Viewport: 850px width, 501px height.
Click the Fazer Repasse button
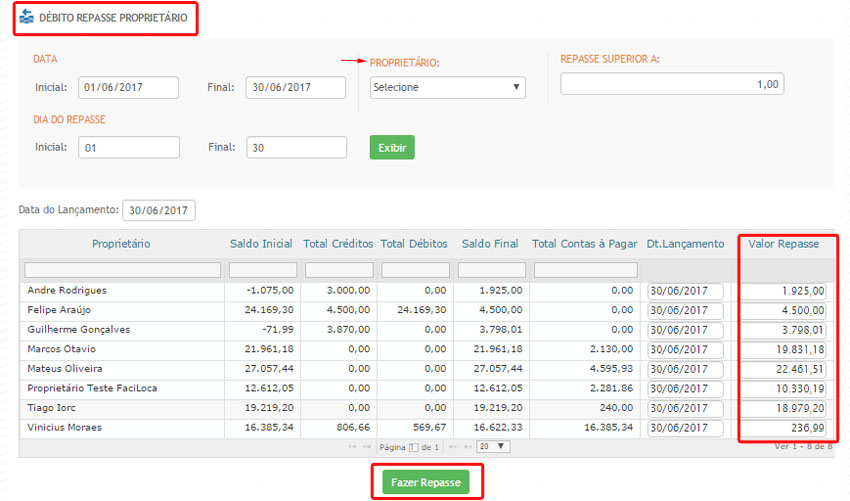[x=426, y=482]
